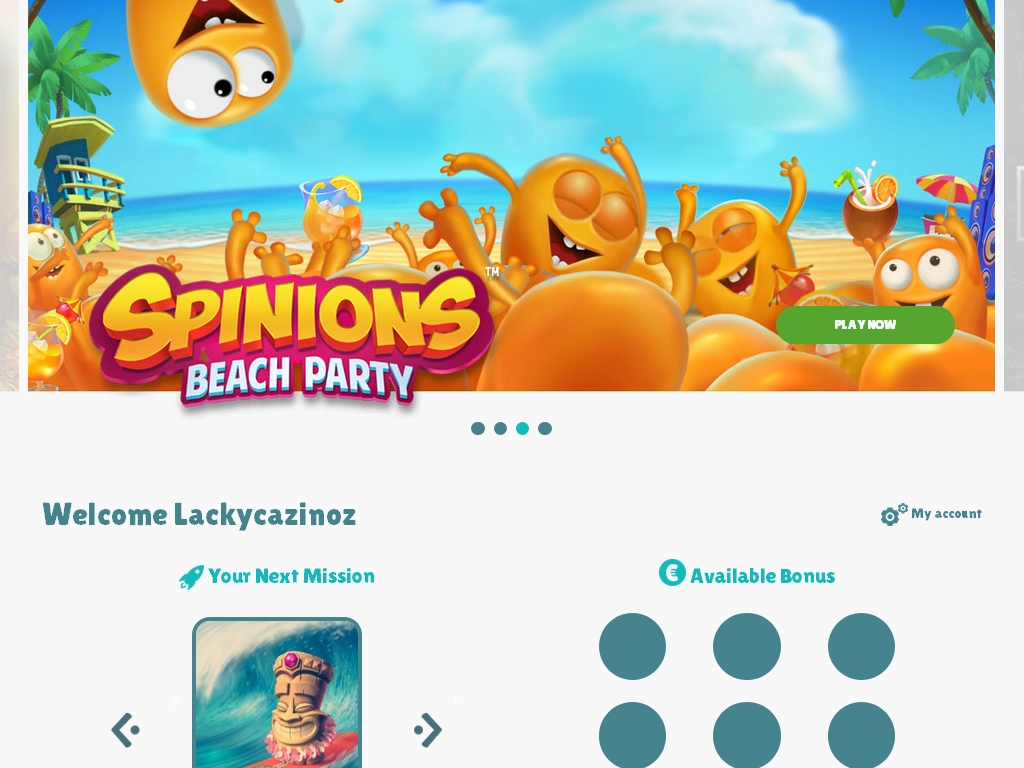Show next mission with right arrow
The image size is (1024, 768).
428,729
